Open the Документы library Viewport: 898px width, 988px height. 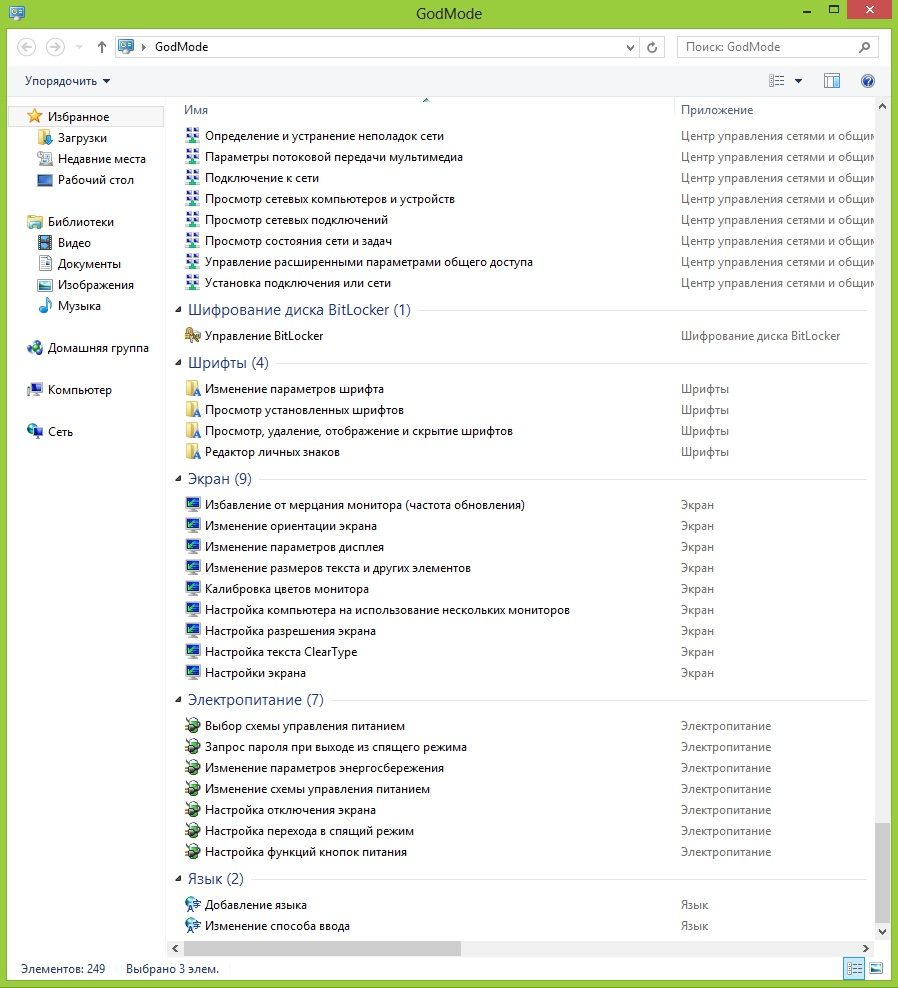(x=89, y=263)
